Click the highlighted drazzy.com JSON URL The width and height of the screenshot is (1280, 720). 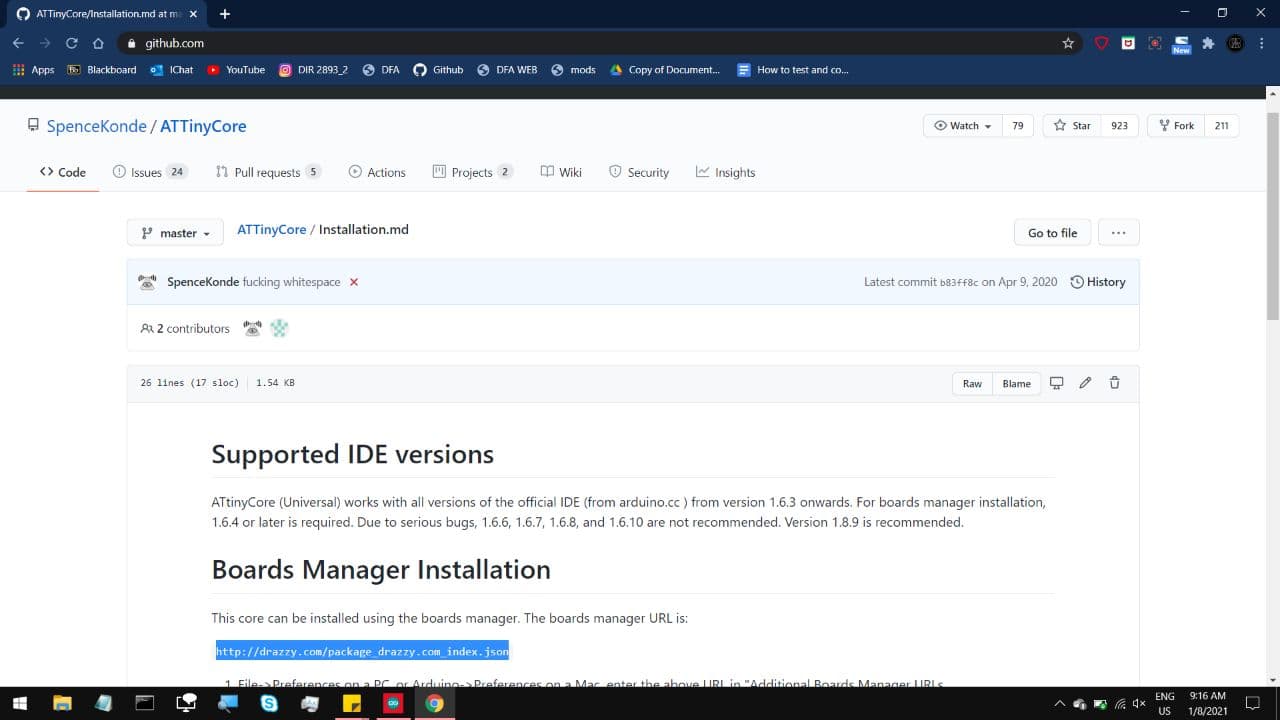click(x=362, y=651)
